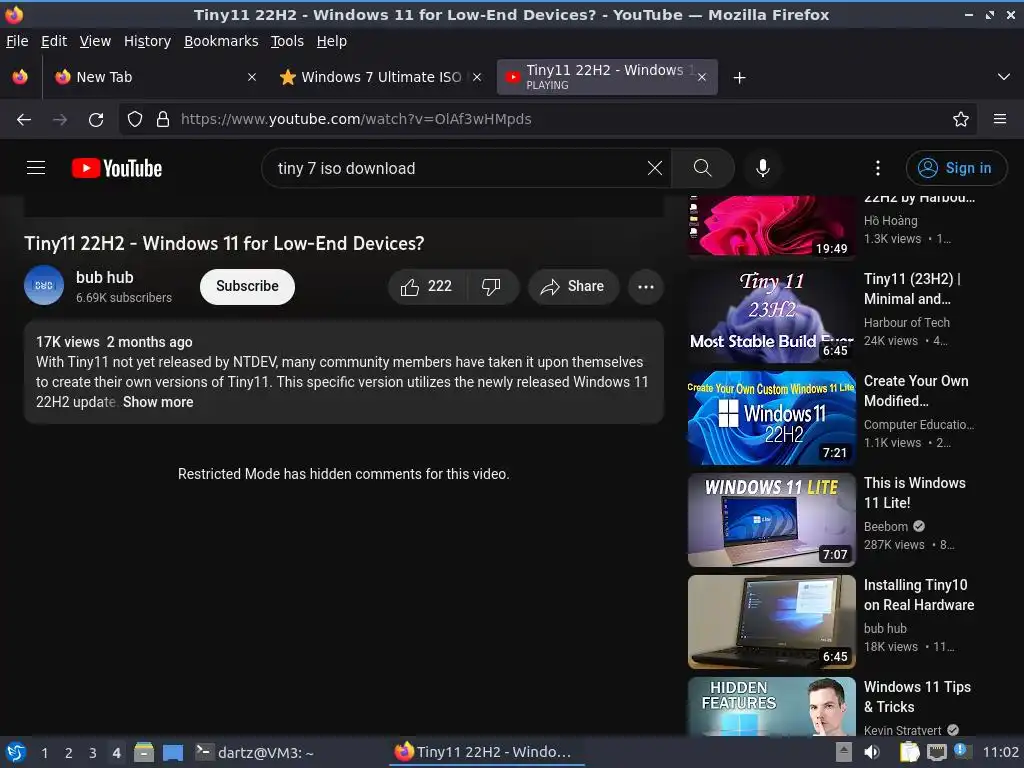Switch to the Windows 7 Ultimate ISO tab
This screenshot has width=1024, height=768.
(381, 77)
